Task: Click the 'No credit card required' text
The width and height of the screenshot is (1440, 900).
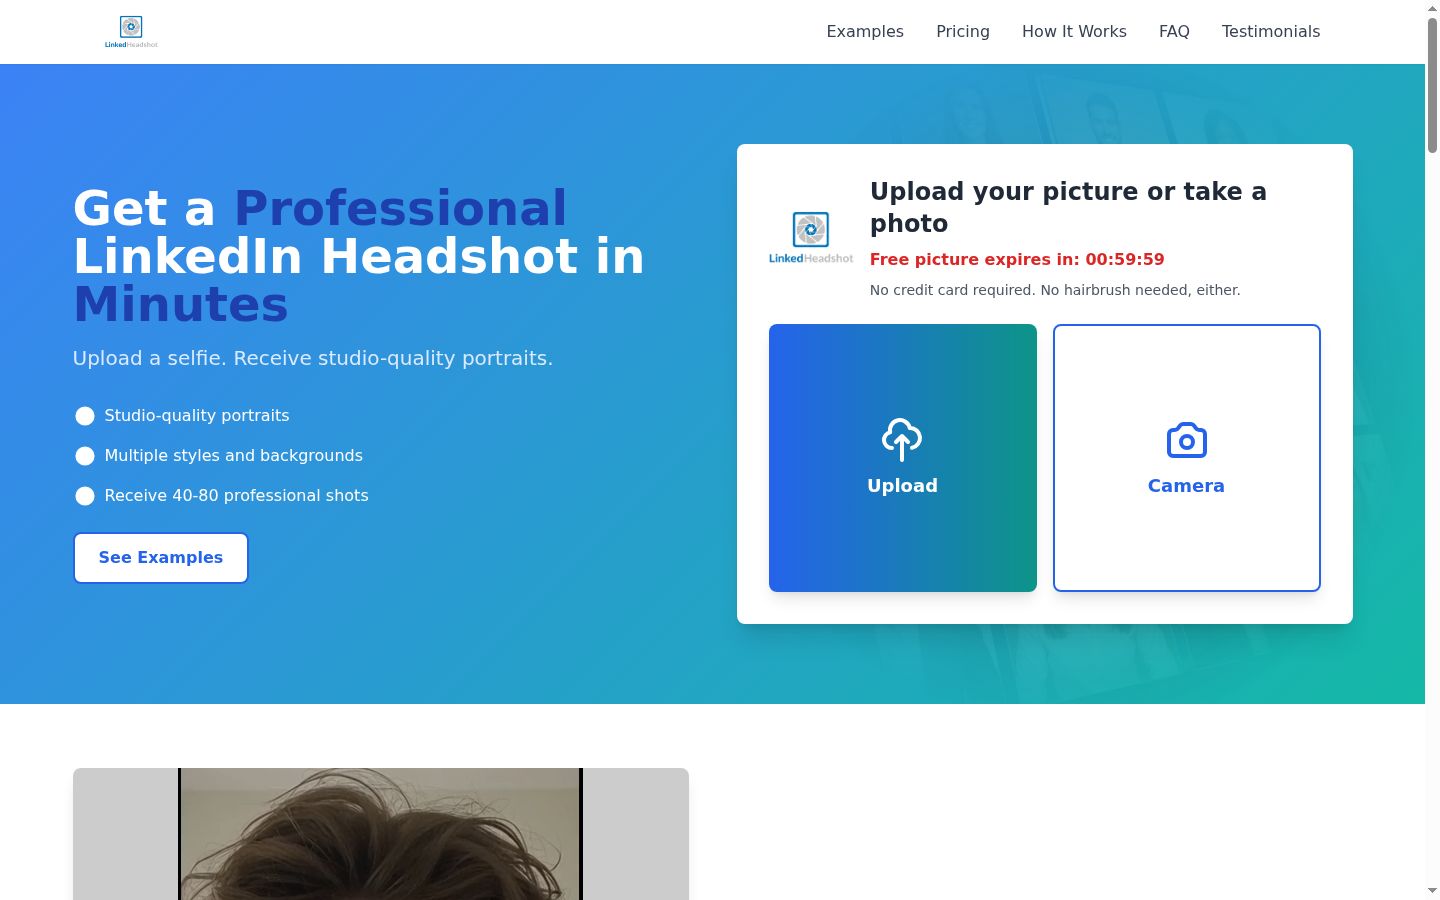Action: coord(1055,290)
